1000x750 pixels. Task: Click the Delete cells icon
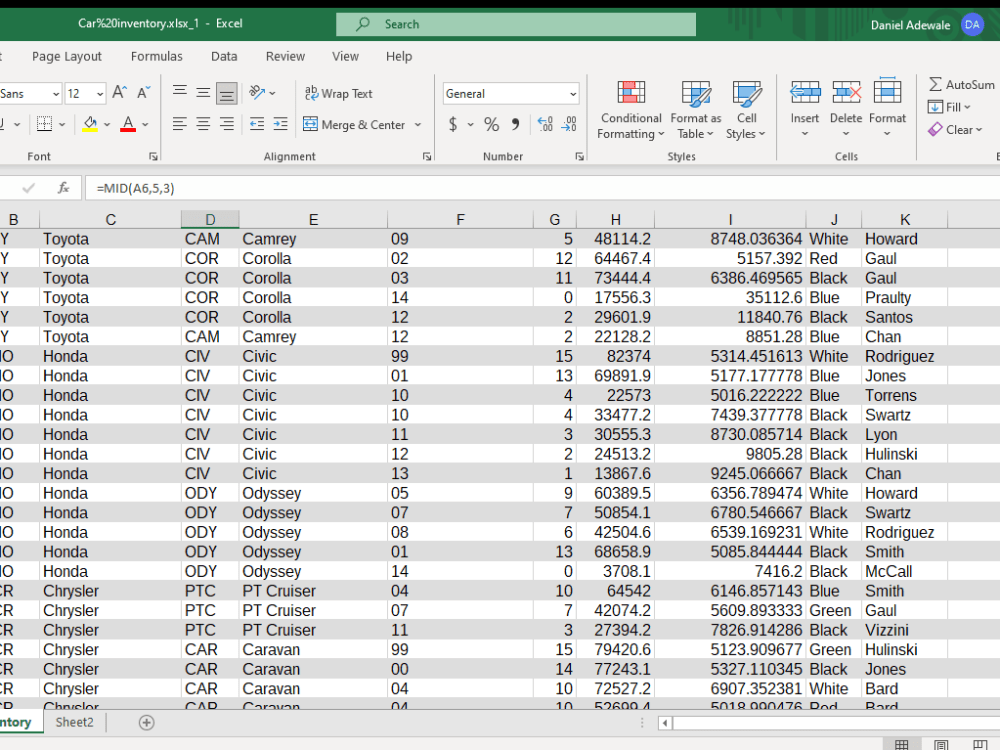846,93
